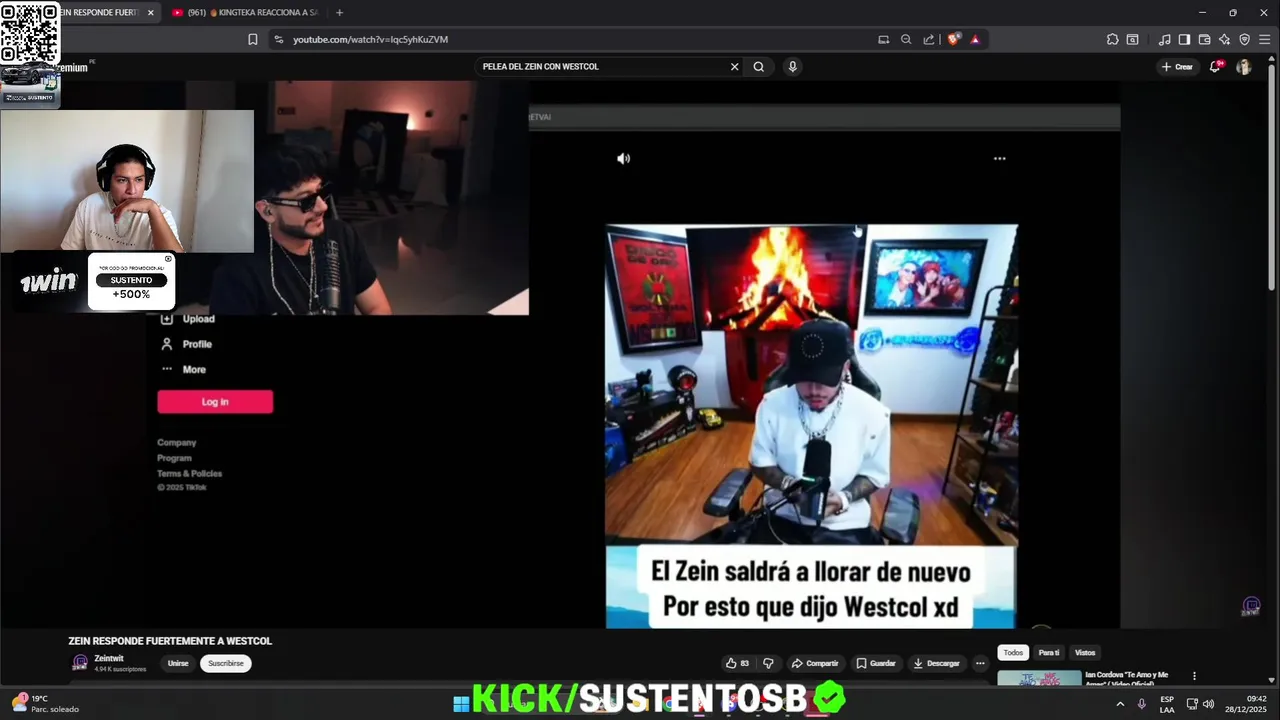Viewport: 1280px width, 720px height.
Task: Share this page from address bar
Action: coord(929,39)
